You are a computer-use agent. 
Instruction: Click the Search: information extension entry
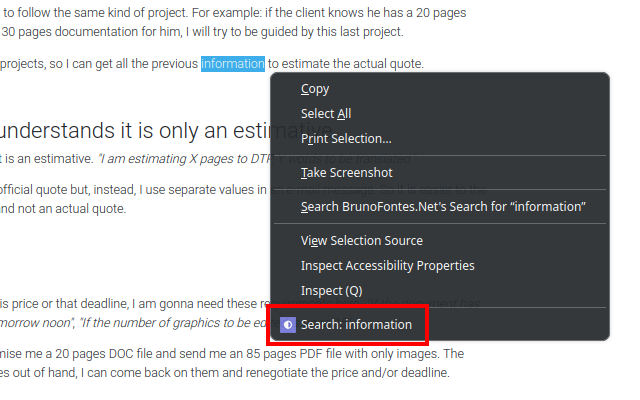coord(440,324)
